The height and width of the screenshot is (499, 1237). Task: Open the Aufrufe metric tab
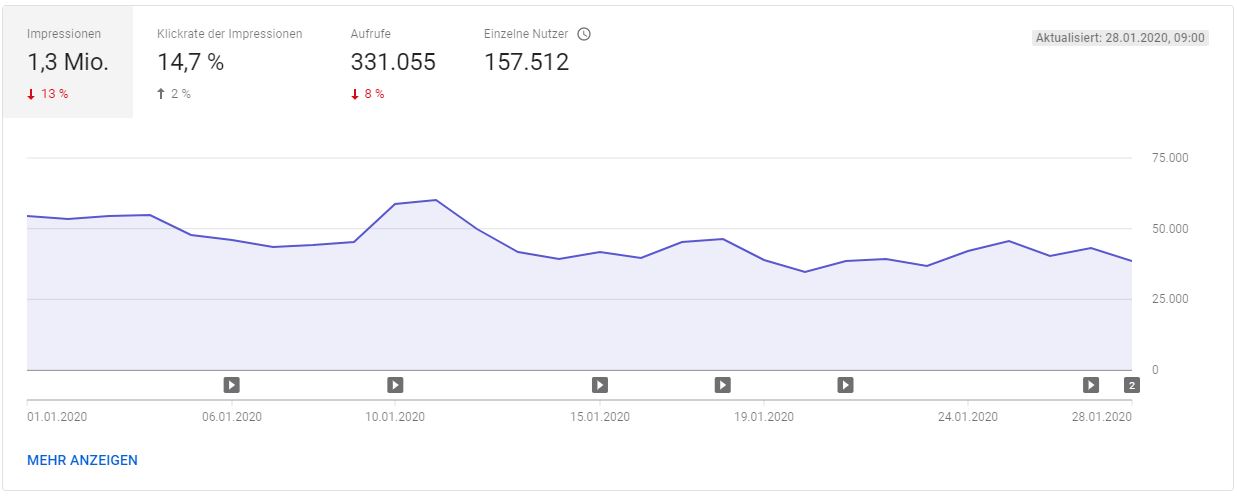[392, 62]
